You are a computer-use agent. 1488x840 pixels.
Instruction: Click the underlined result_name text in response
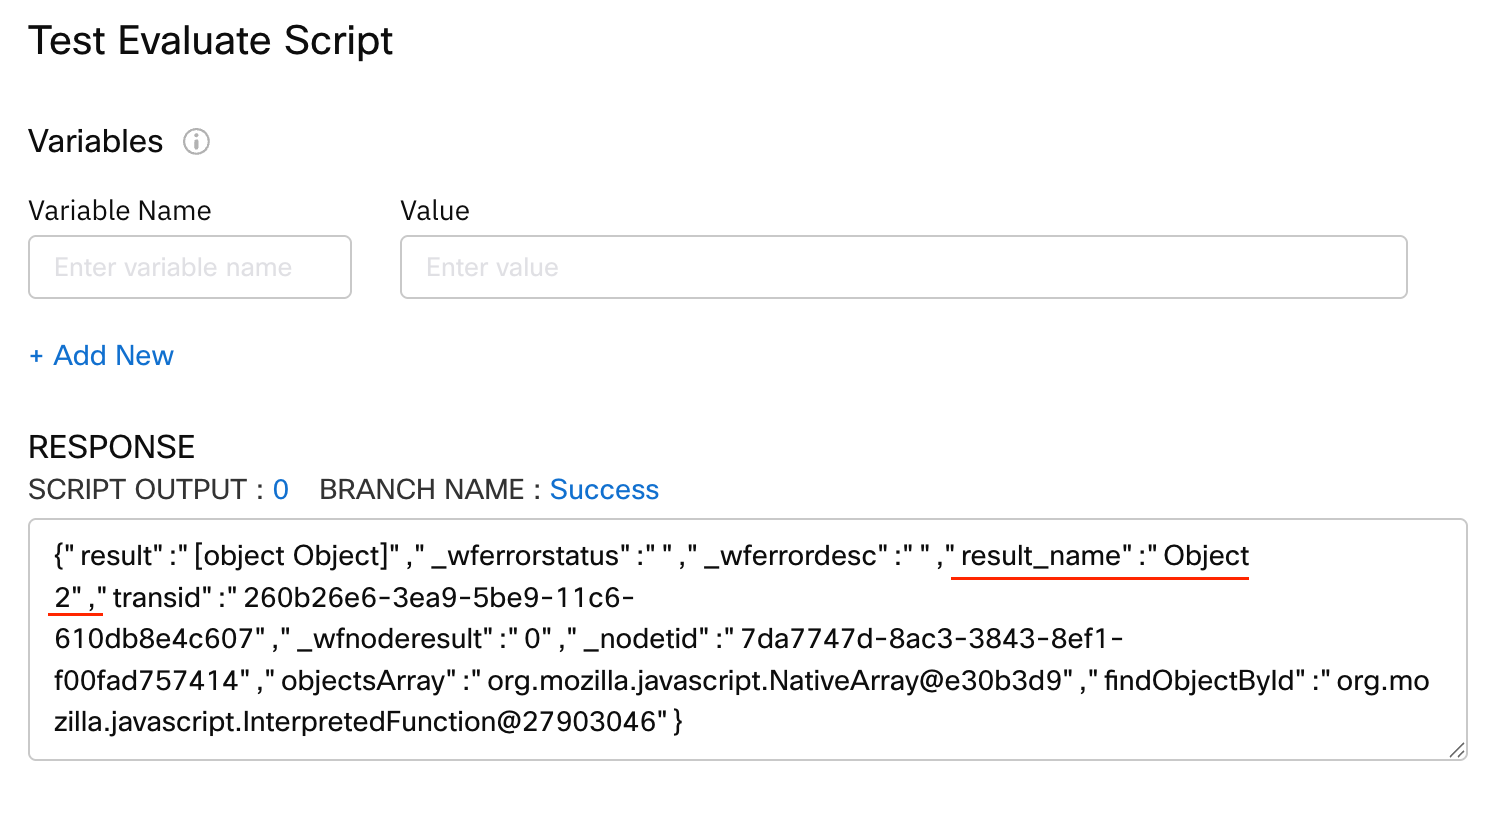[x=1040, y=556]
